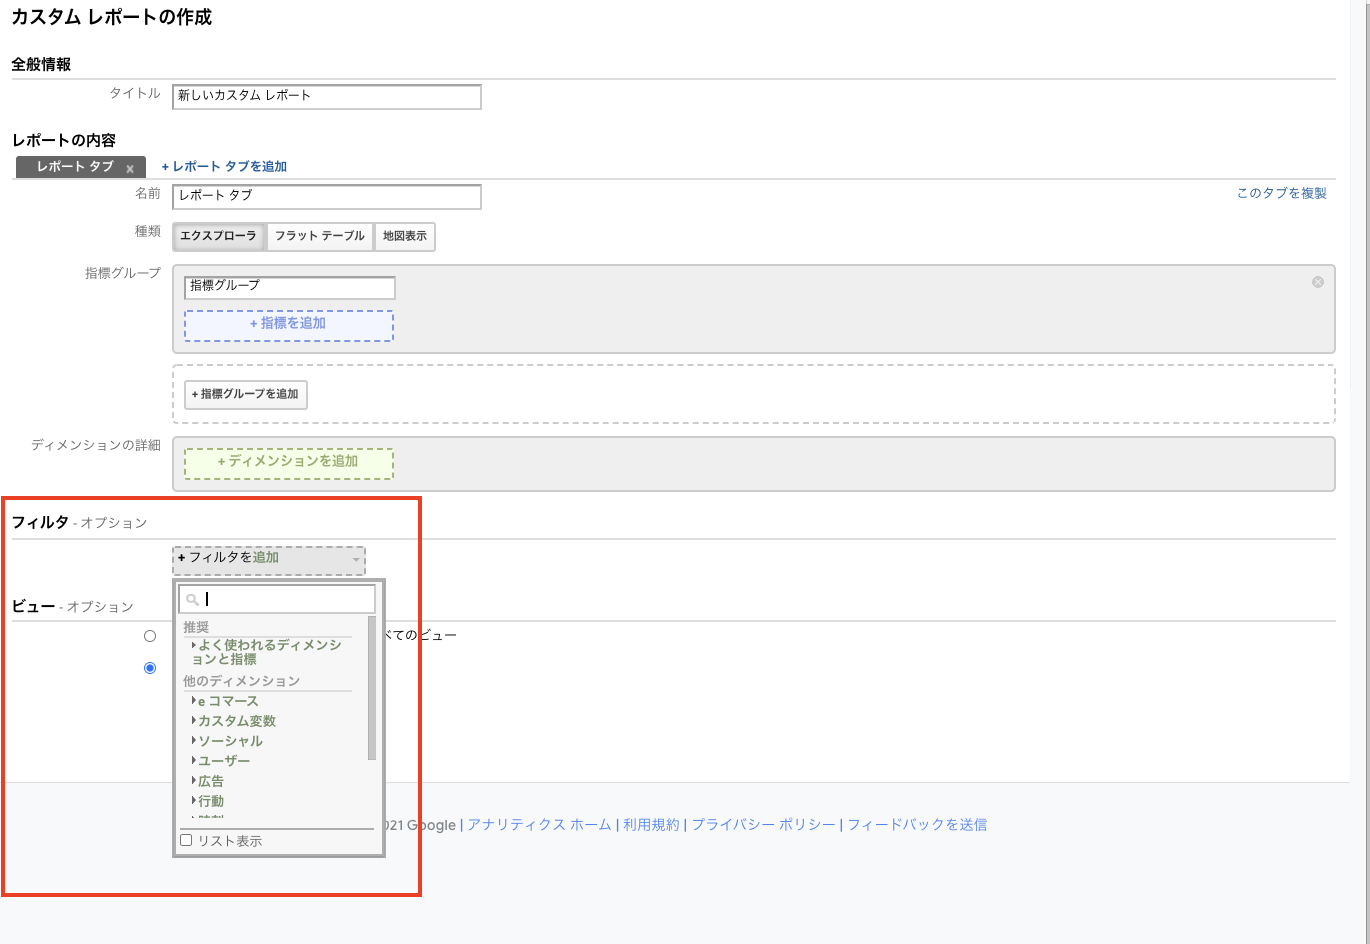This screenshot has height=944, width=1370.
Task: Select the unselected view radio button
Action: (x=150, y=636)
